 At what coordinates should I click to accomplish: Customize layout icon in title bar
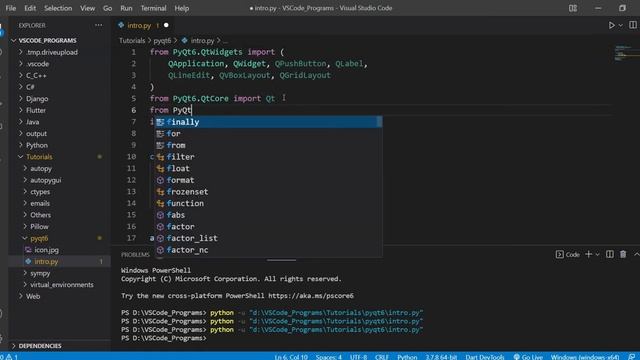pos(573,8)
